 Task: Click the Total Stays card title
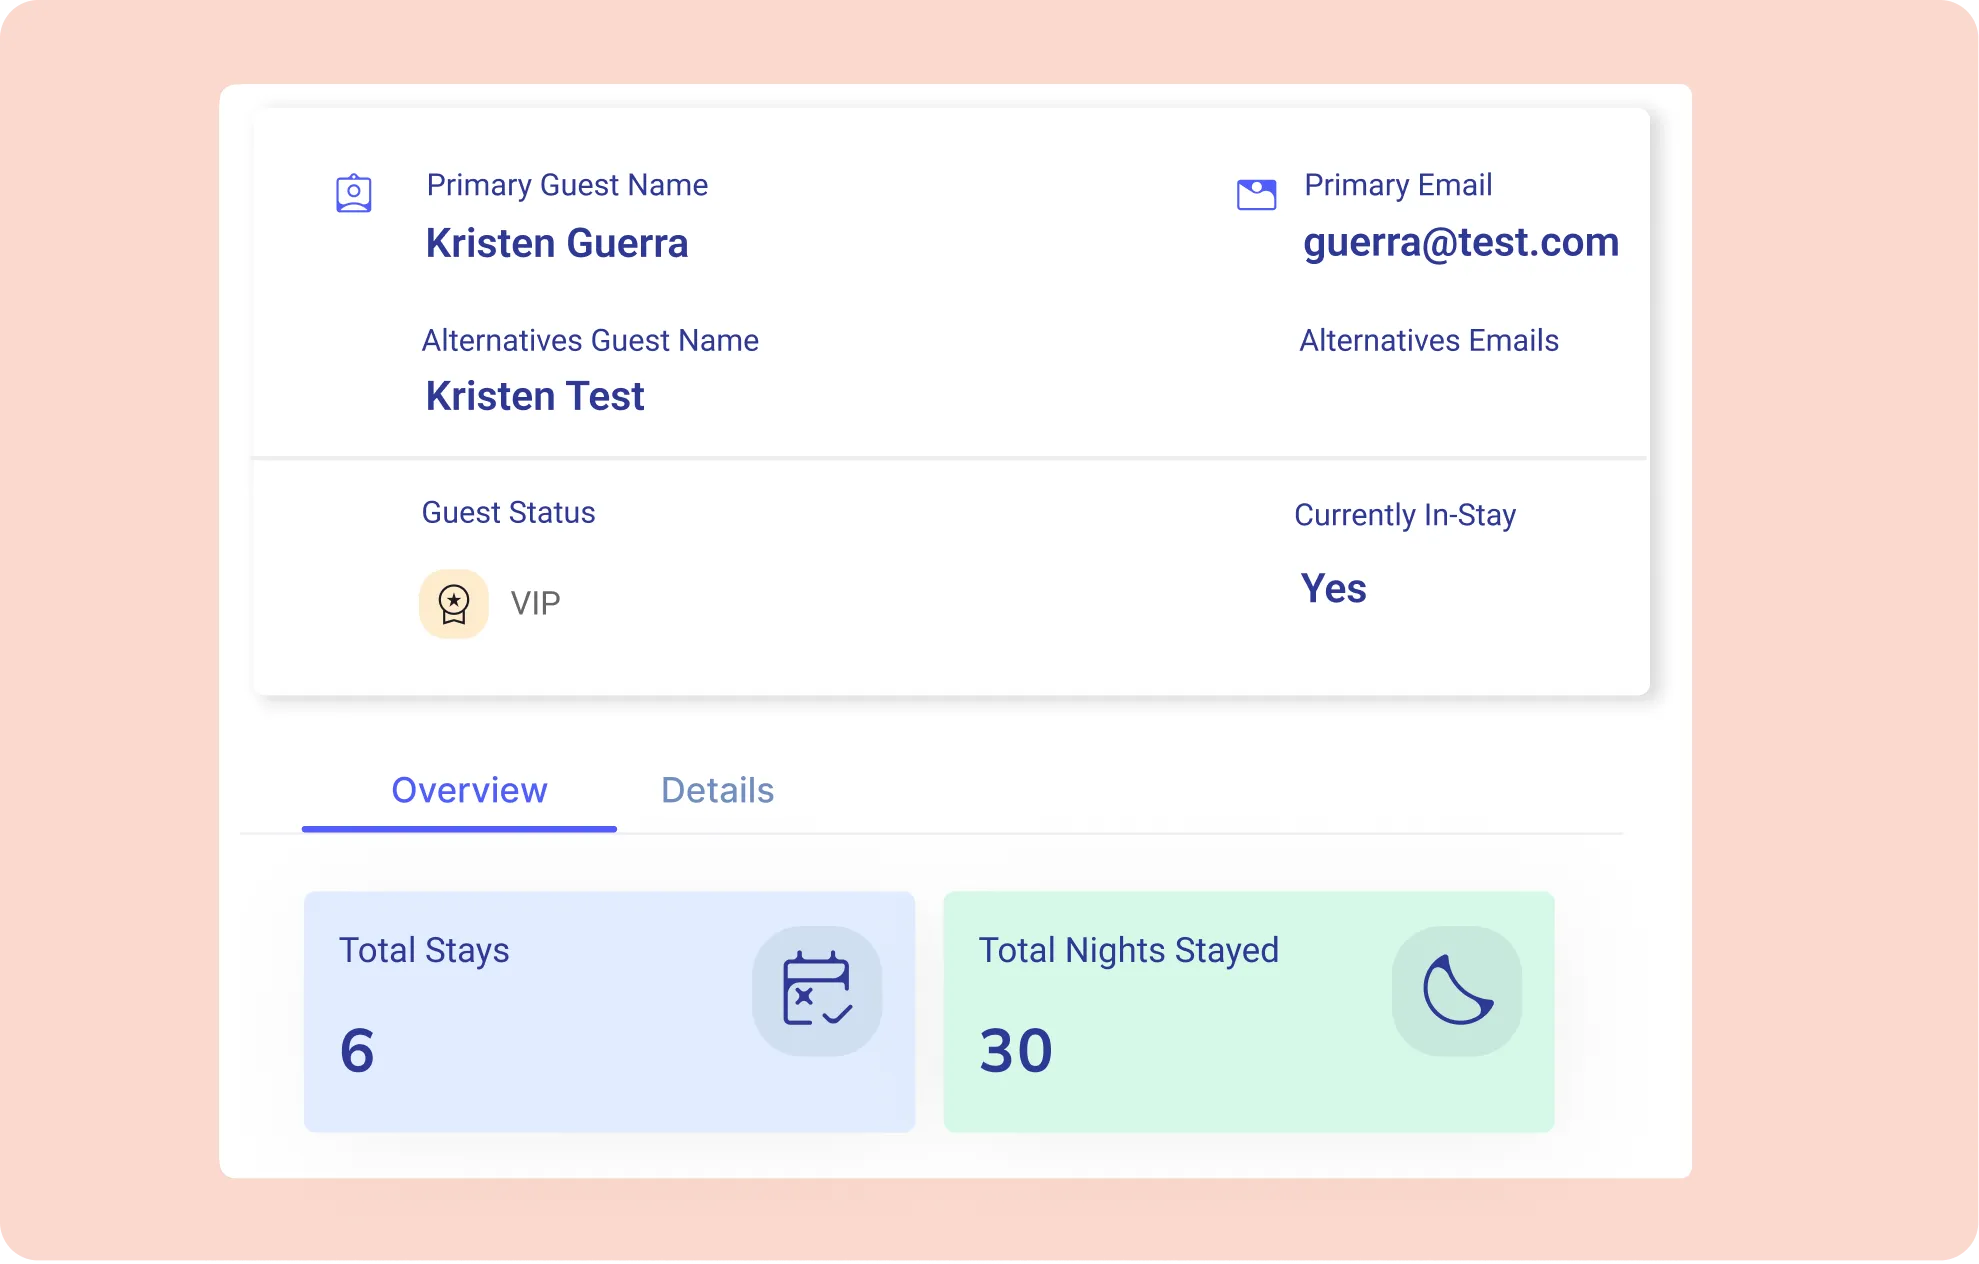[424, 950]
